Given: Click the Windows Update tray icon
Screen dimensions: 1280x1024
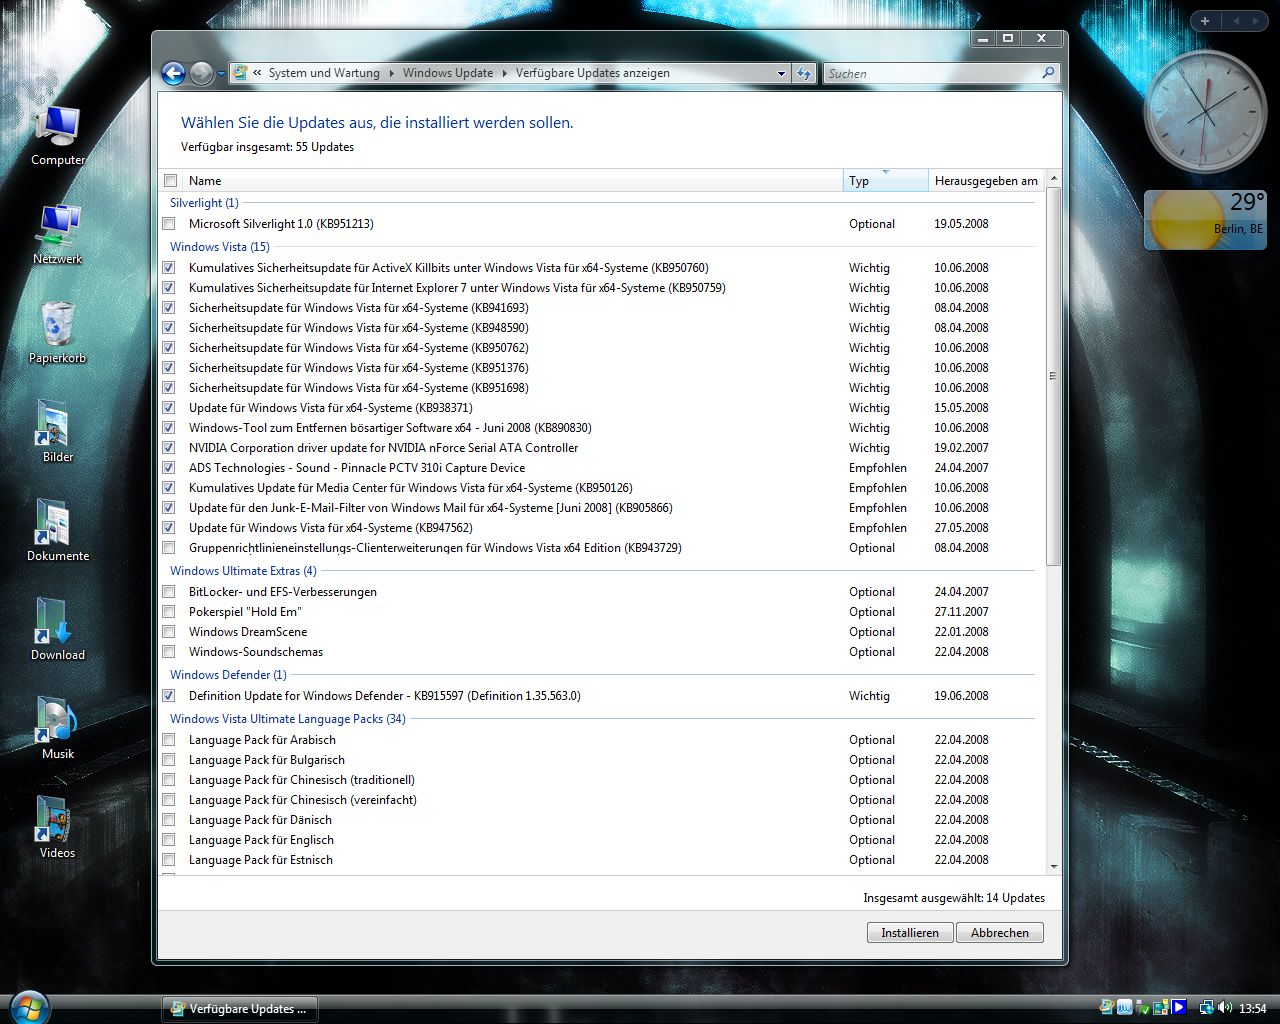Looking at the screenshot, I should coord(1106,1007).
